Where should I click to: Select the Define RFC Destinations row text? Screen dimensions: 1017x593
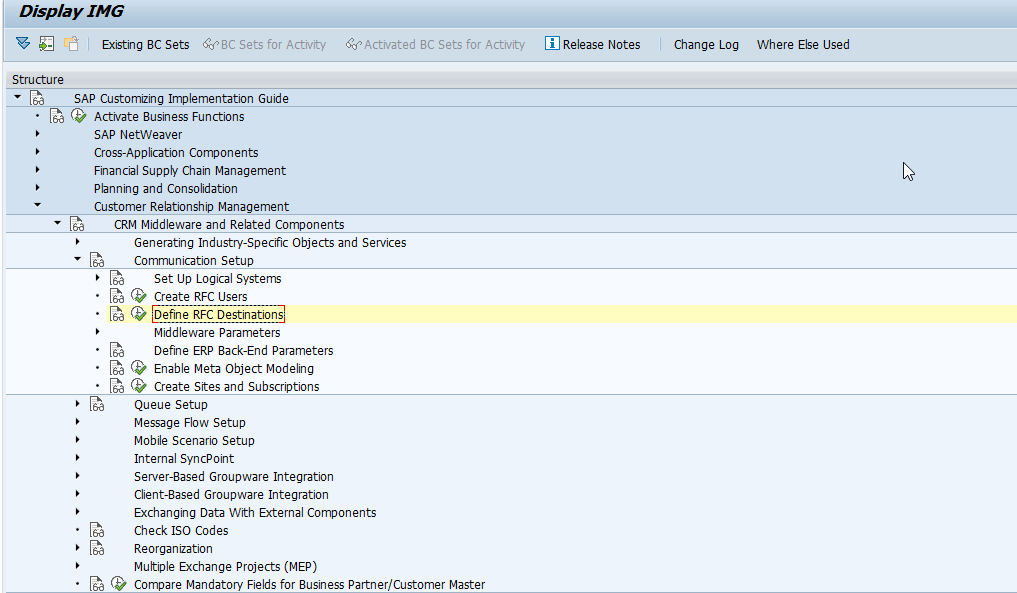coord(219,315)
